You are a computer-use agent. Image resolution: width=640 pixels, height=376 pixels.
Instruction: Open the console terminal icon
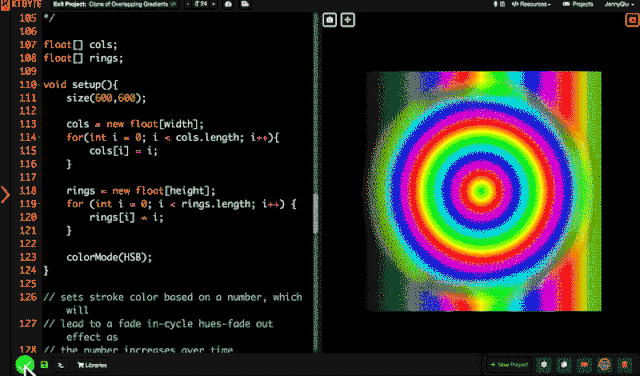point(61,365)
